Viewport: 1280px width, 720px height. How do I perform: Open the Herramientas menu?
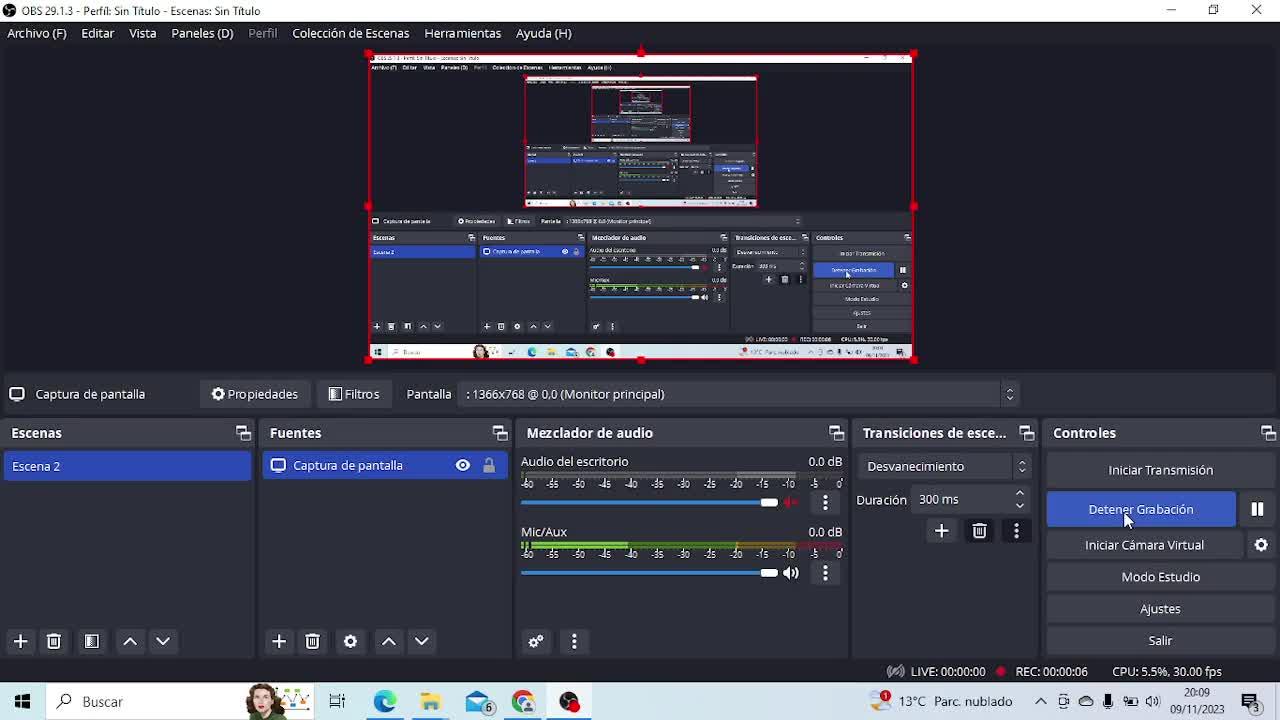click(x=462, y=33)
